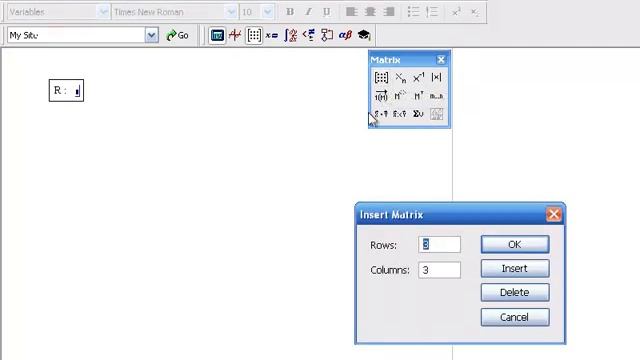This screenshot has height=360, width=640.
Task: Toggle Underline formatting
Action: (x=327, y=12)
